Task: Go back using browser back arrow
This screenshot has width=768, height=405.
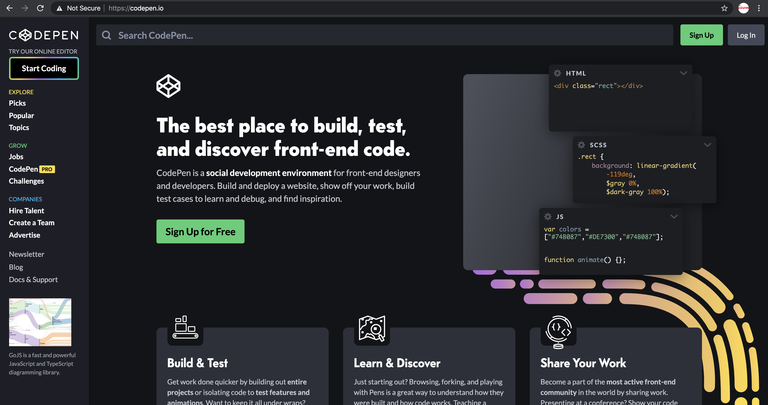Action: [x=9, y=8]
